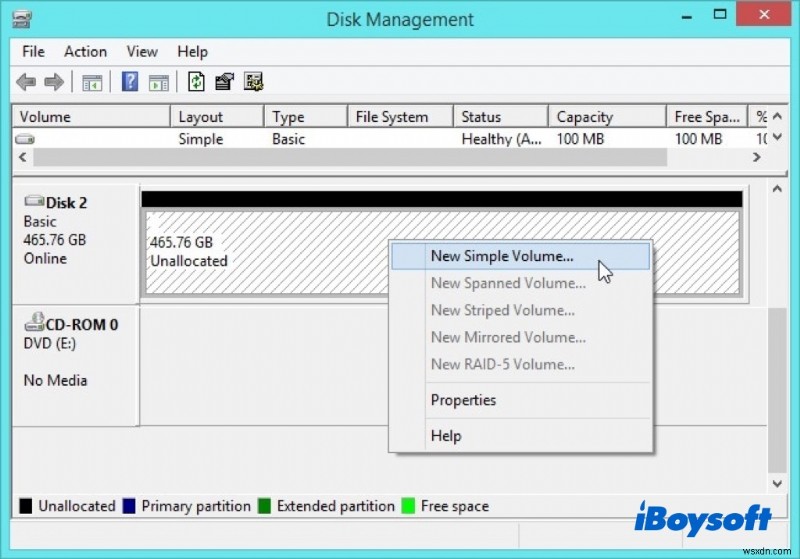The image size is (800, 559).
Task: Click the Basic type cell in list
Action: click(x=288, y=139)
